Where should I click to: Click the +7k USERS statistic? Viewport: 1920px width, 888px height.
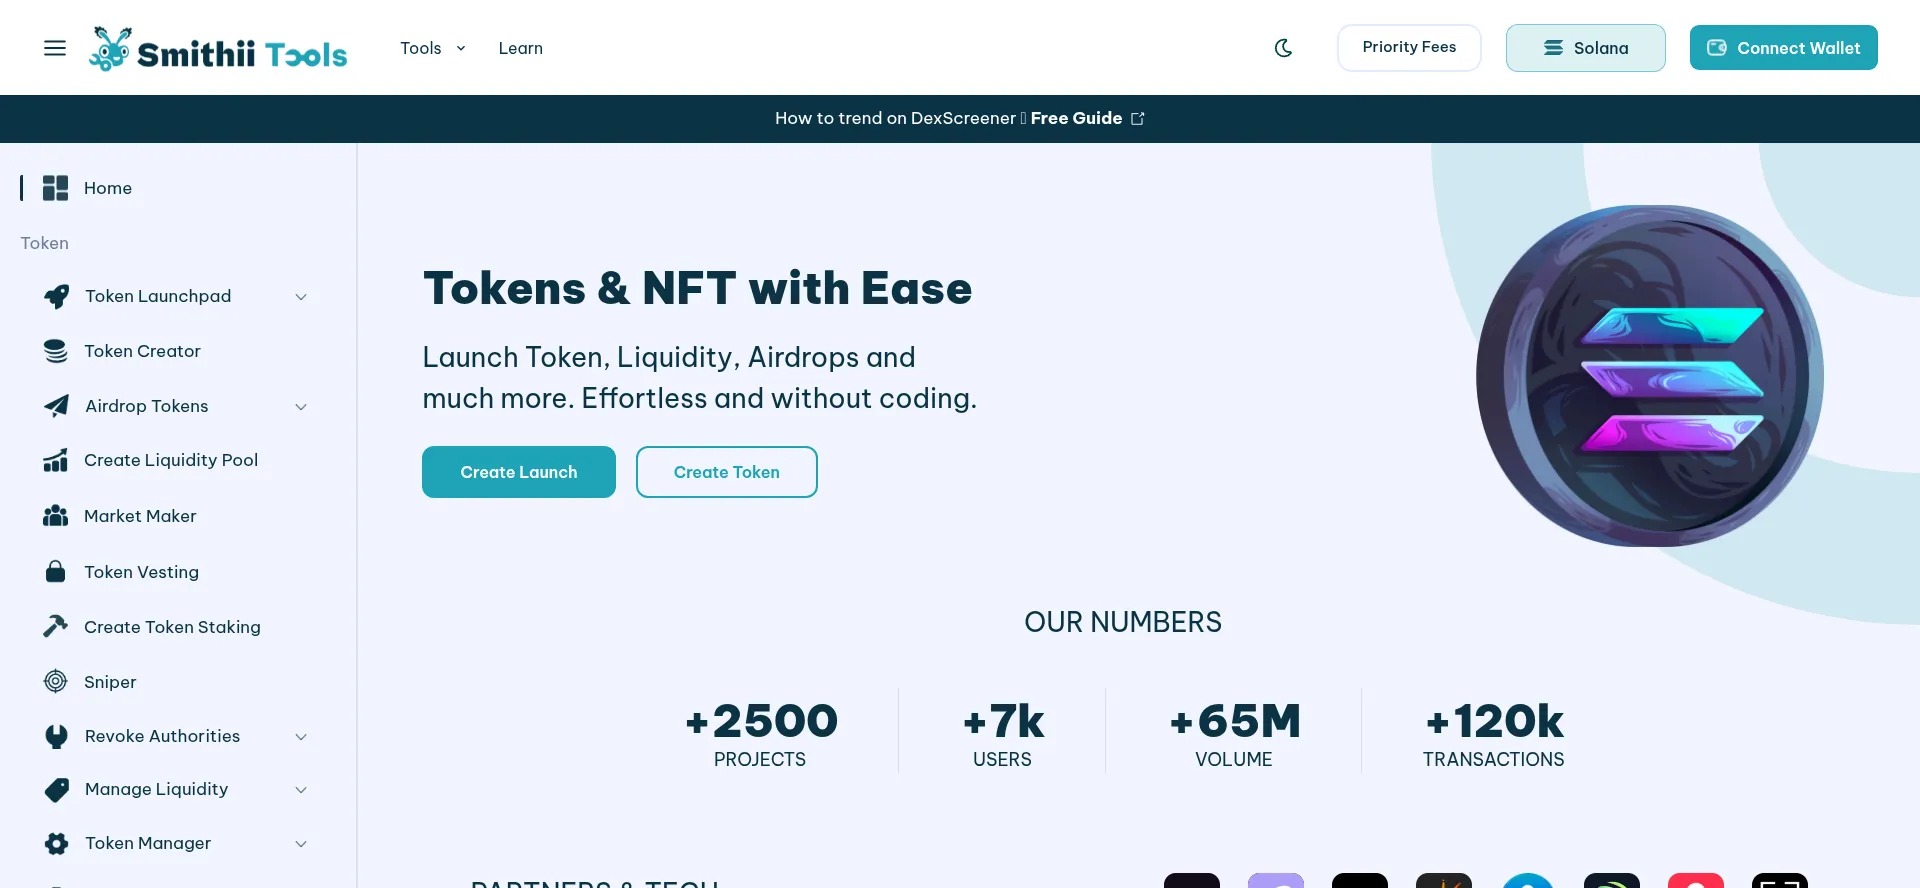[x=1003, y=733]
